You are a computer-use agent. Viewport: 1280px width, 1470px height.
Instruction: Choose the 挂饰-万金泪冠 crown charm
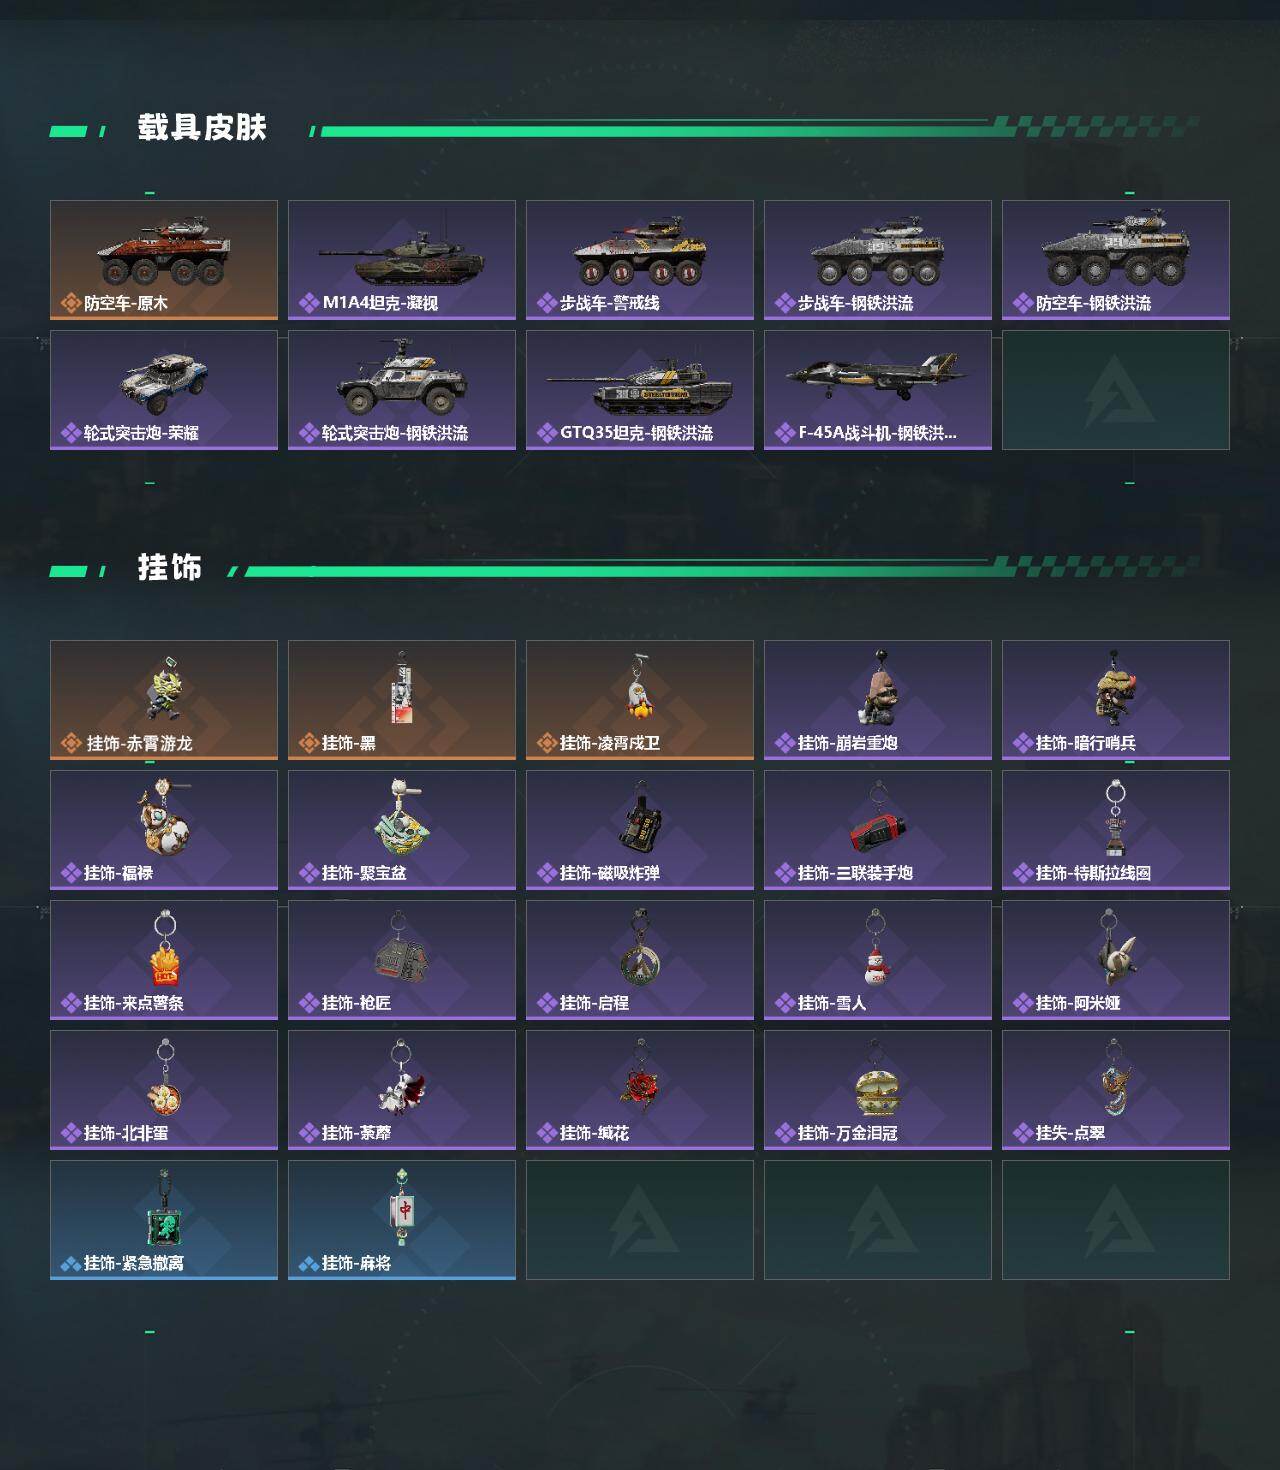[878, 1090]
